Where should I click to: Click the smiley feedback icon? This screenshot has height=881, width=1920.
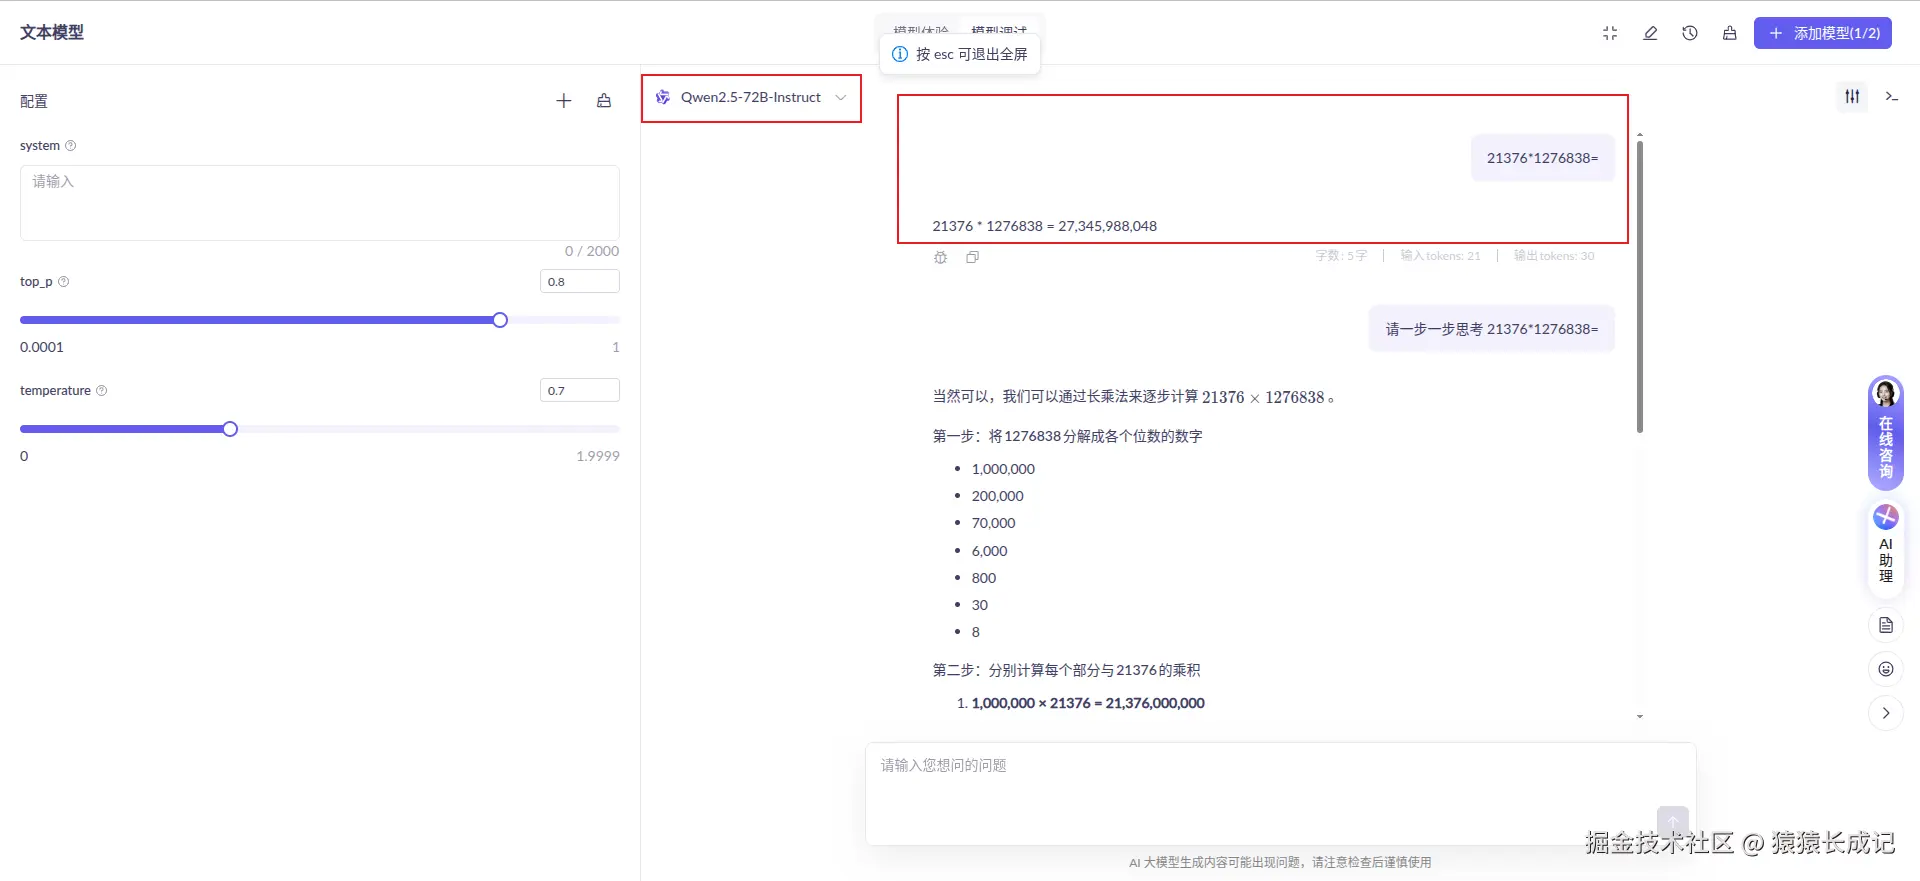tap(1886, 669)
